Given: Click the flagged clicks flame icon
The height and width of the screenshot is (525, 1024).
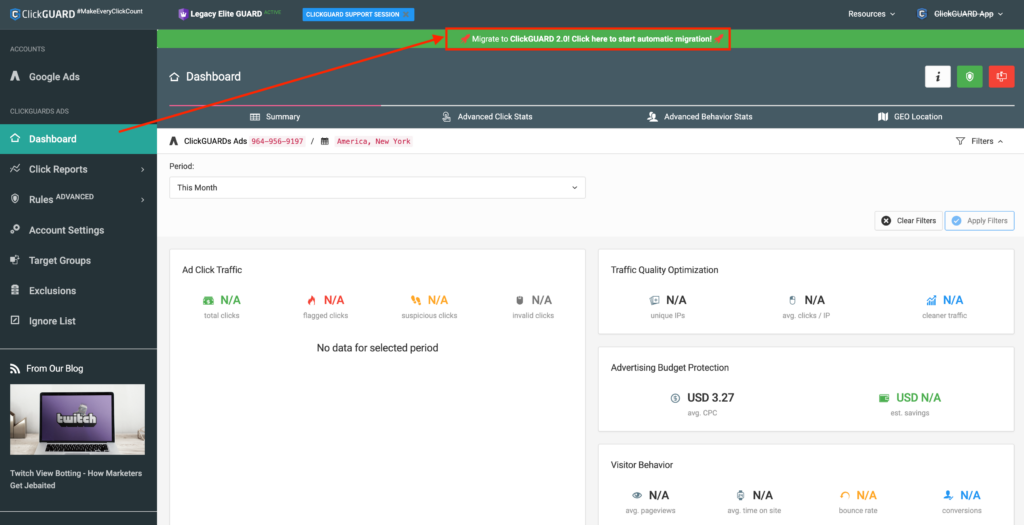Looking at the screenshot, I should coord(312,300).
